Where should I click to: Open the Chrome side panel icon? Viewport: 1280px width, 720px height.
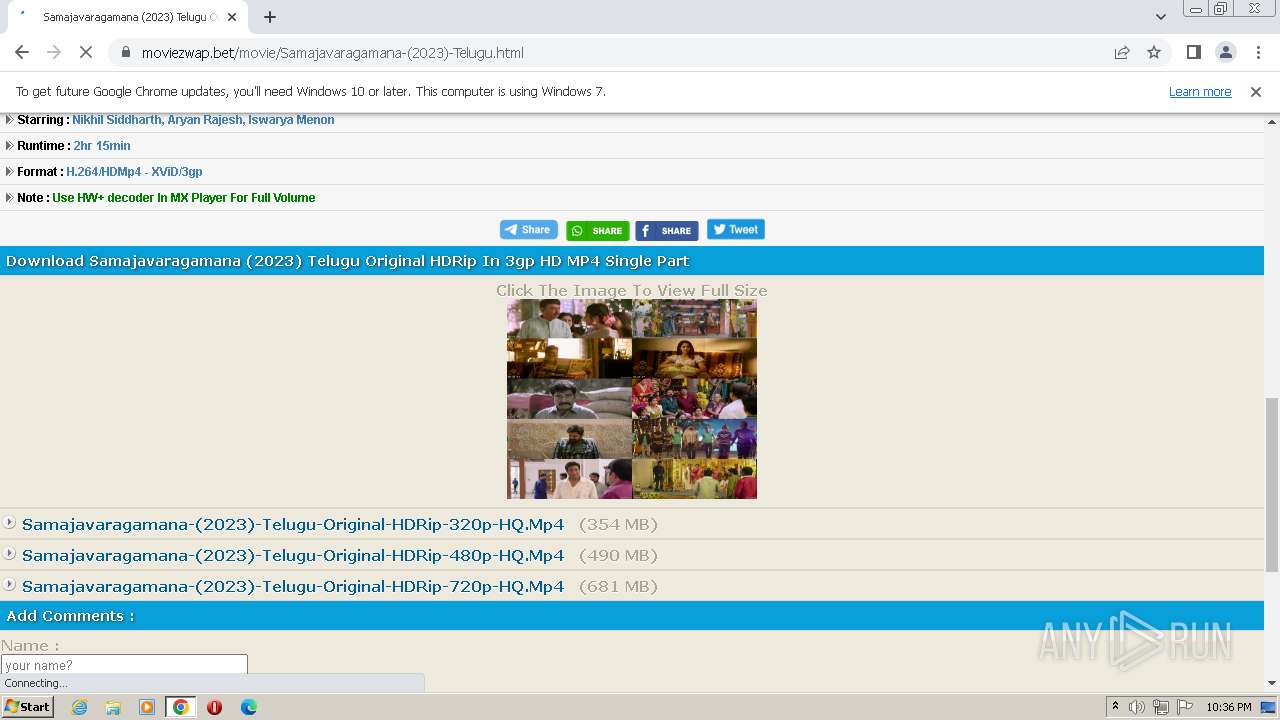pos(1193,52)
